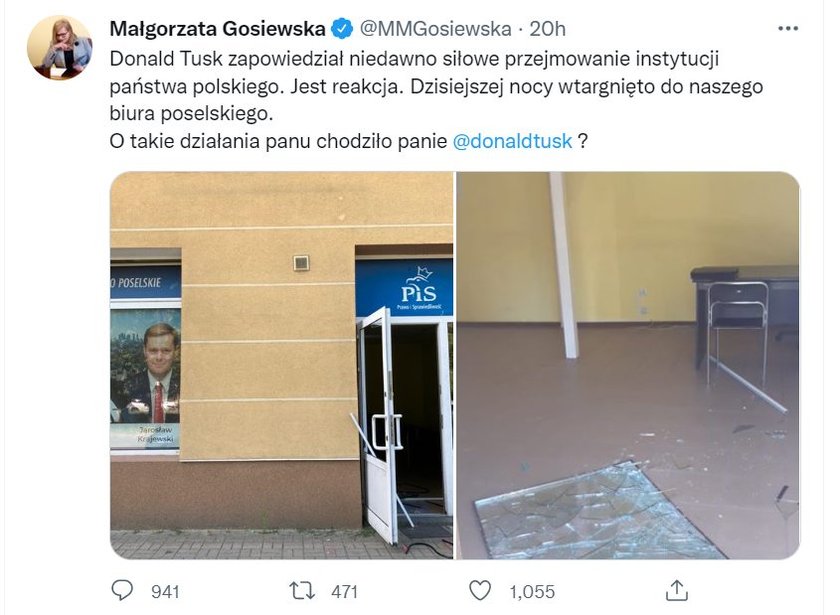Click the @donaldtusk mention

512,141
